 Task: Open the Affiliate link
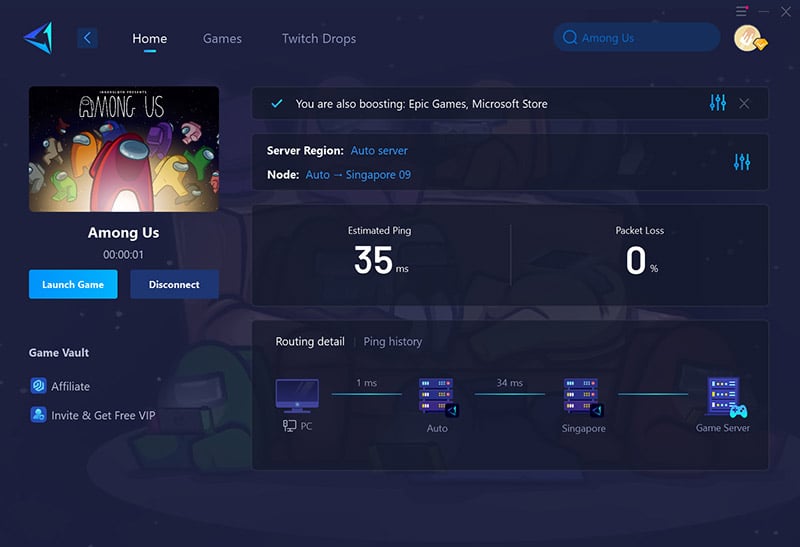(70, 386)
